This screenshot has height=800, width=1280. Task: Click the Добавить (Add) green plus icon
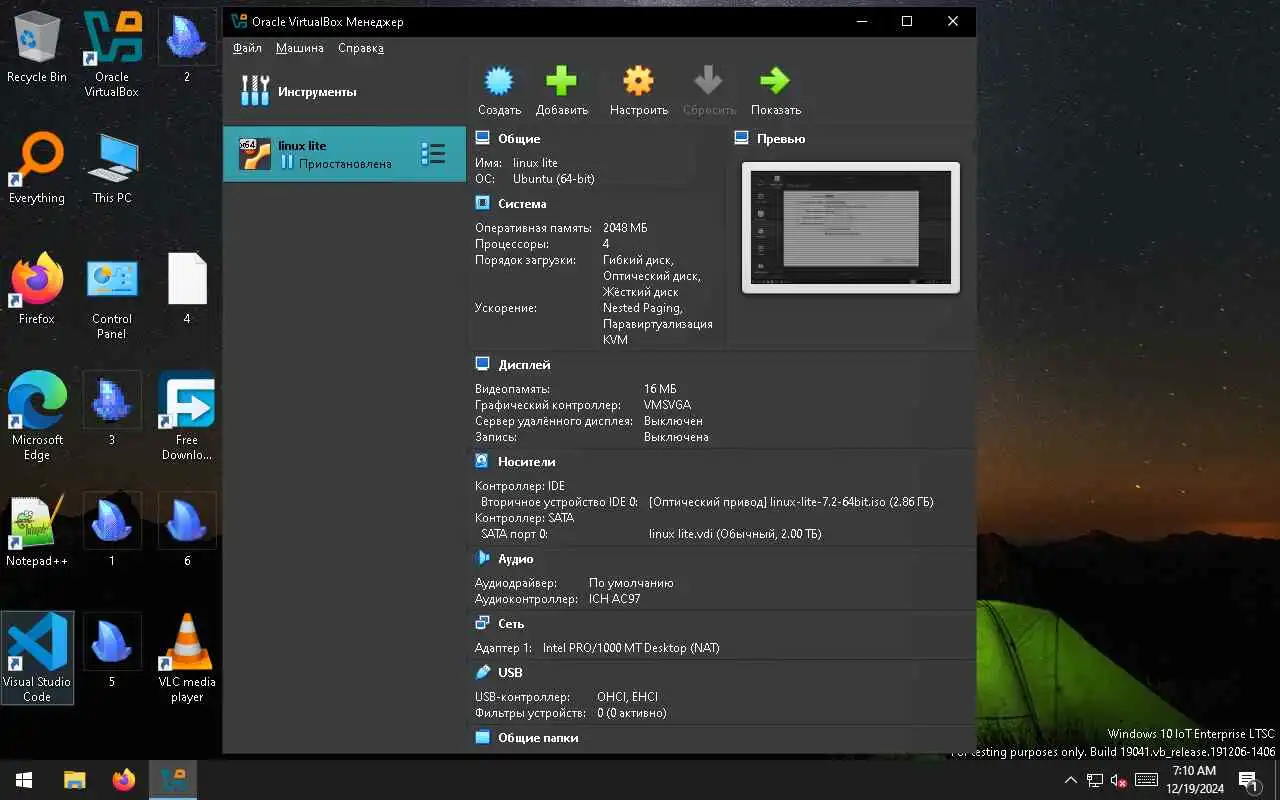[561, 81]
